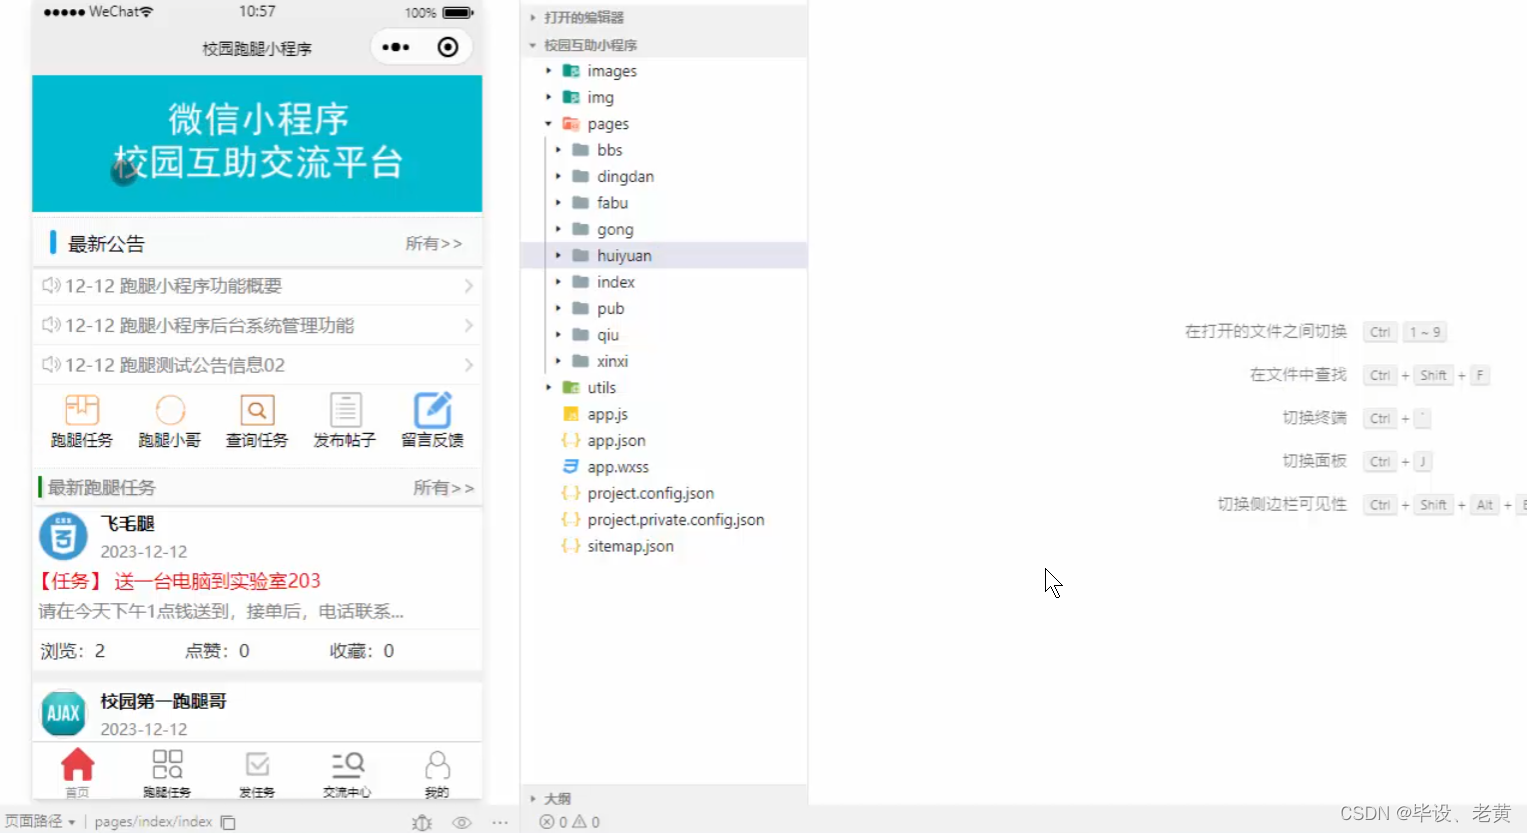Open more options ellipsis in simulator status bar
1527x833 pixels.
pyautogui.click(x=500, y=822)
